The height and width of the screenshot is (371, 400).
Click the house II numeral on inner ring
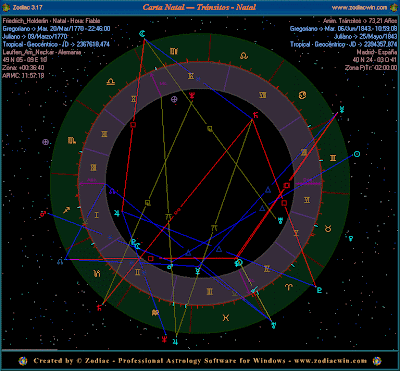tap(138, 273)
